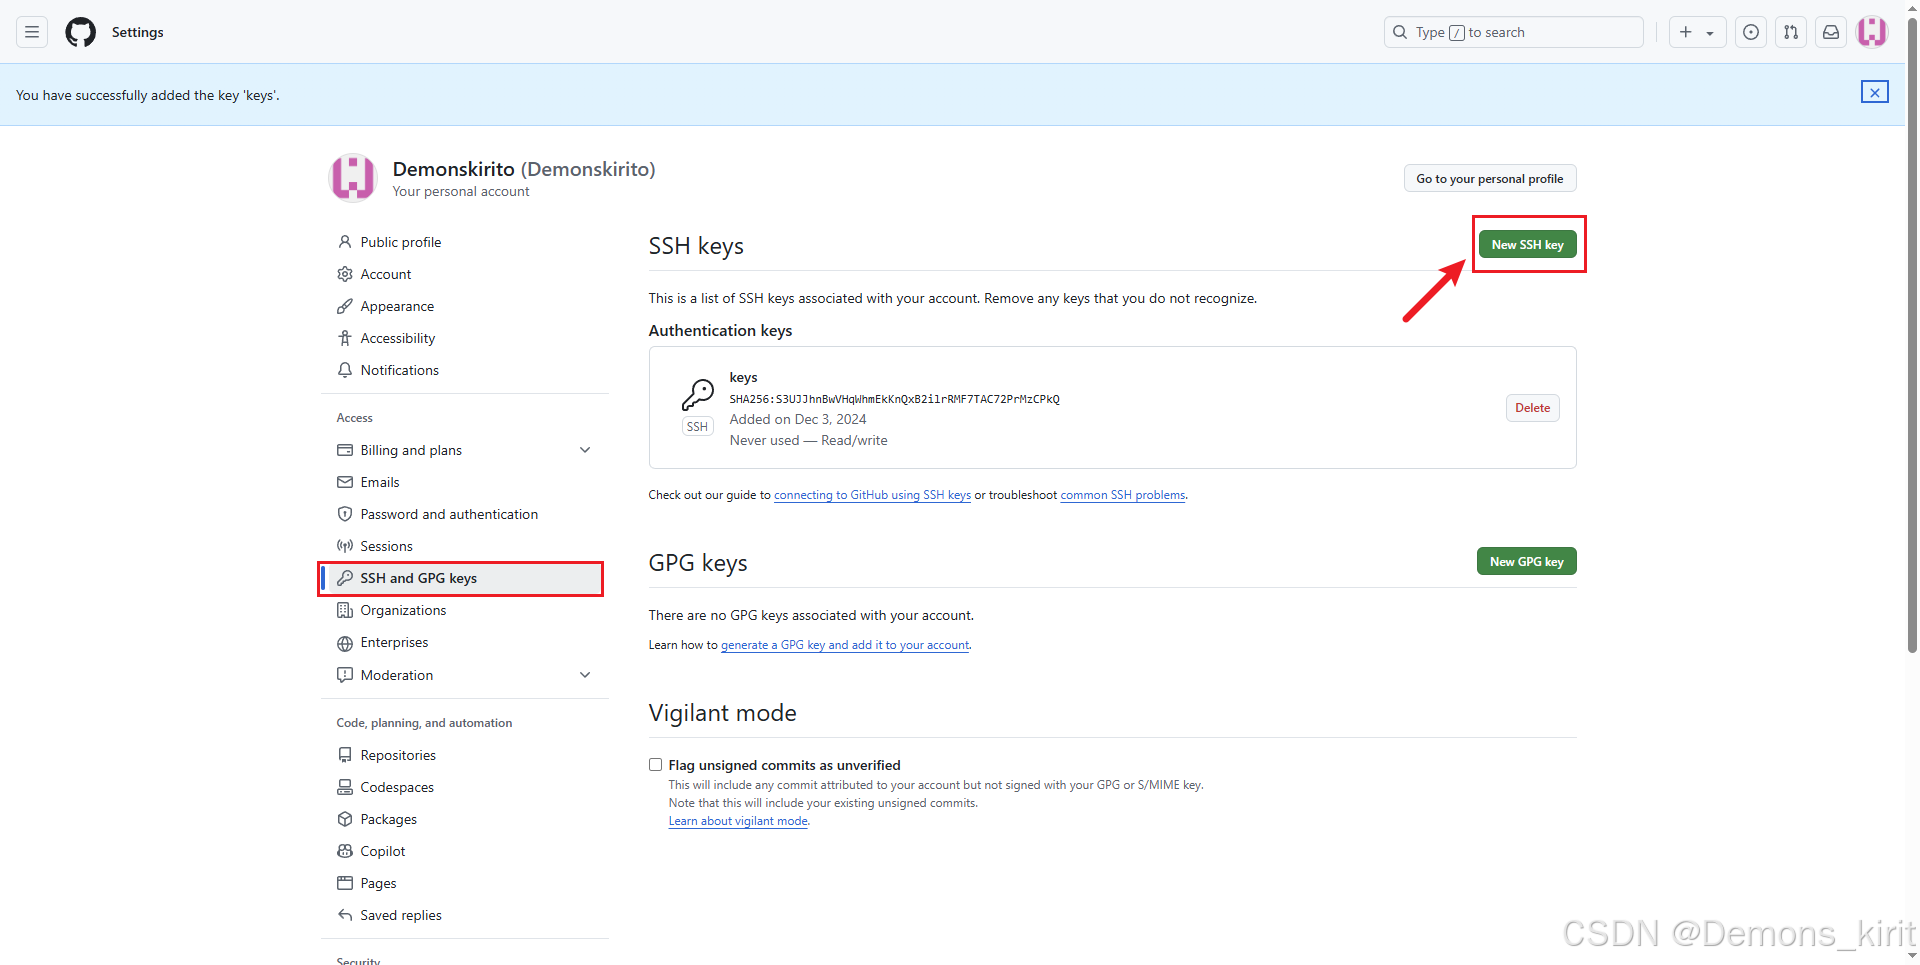Click Settings title in header

(x=138, y=32)
